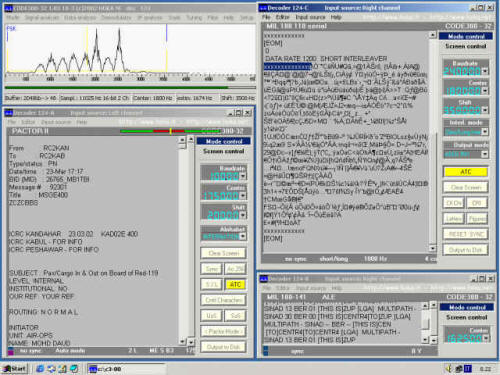Open the Shift 200.00 dropdown in PACTOR panel
The height and width of the screenshot is (375, 500).
point(243,215)
